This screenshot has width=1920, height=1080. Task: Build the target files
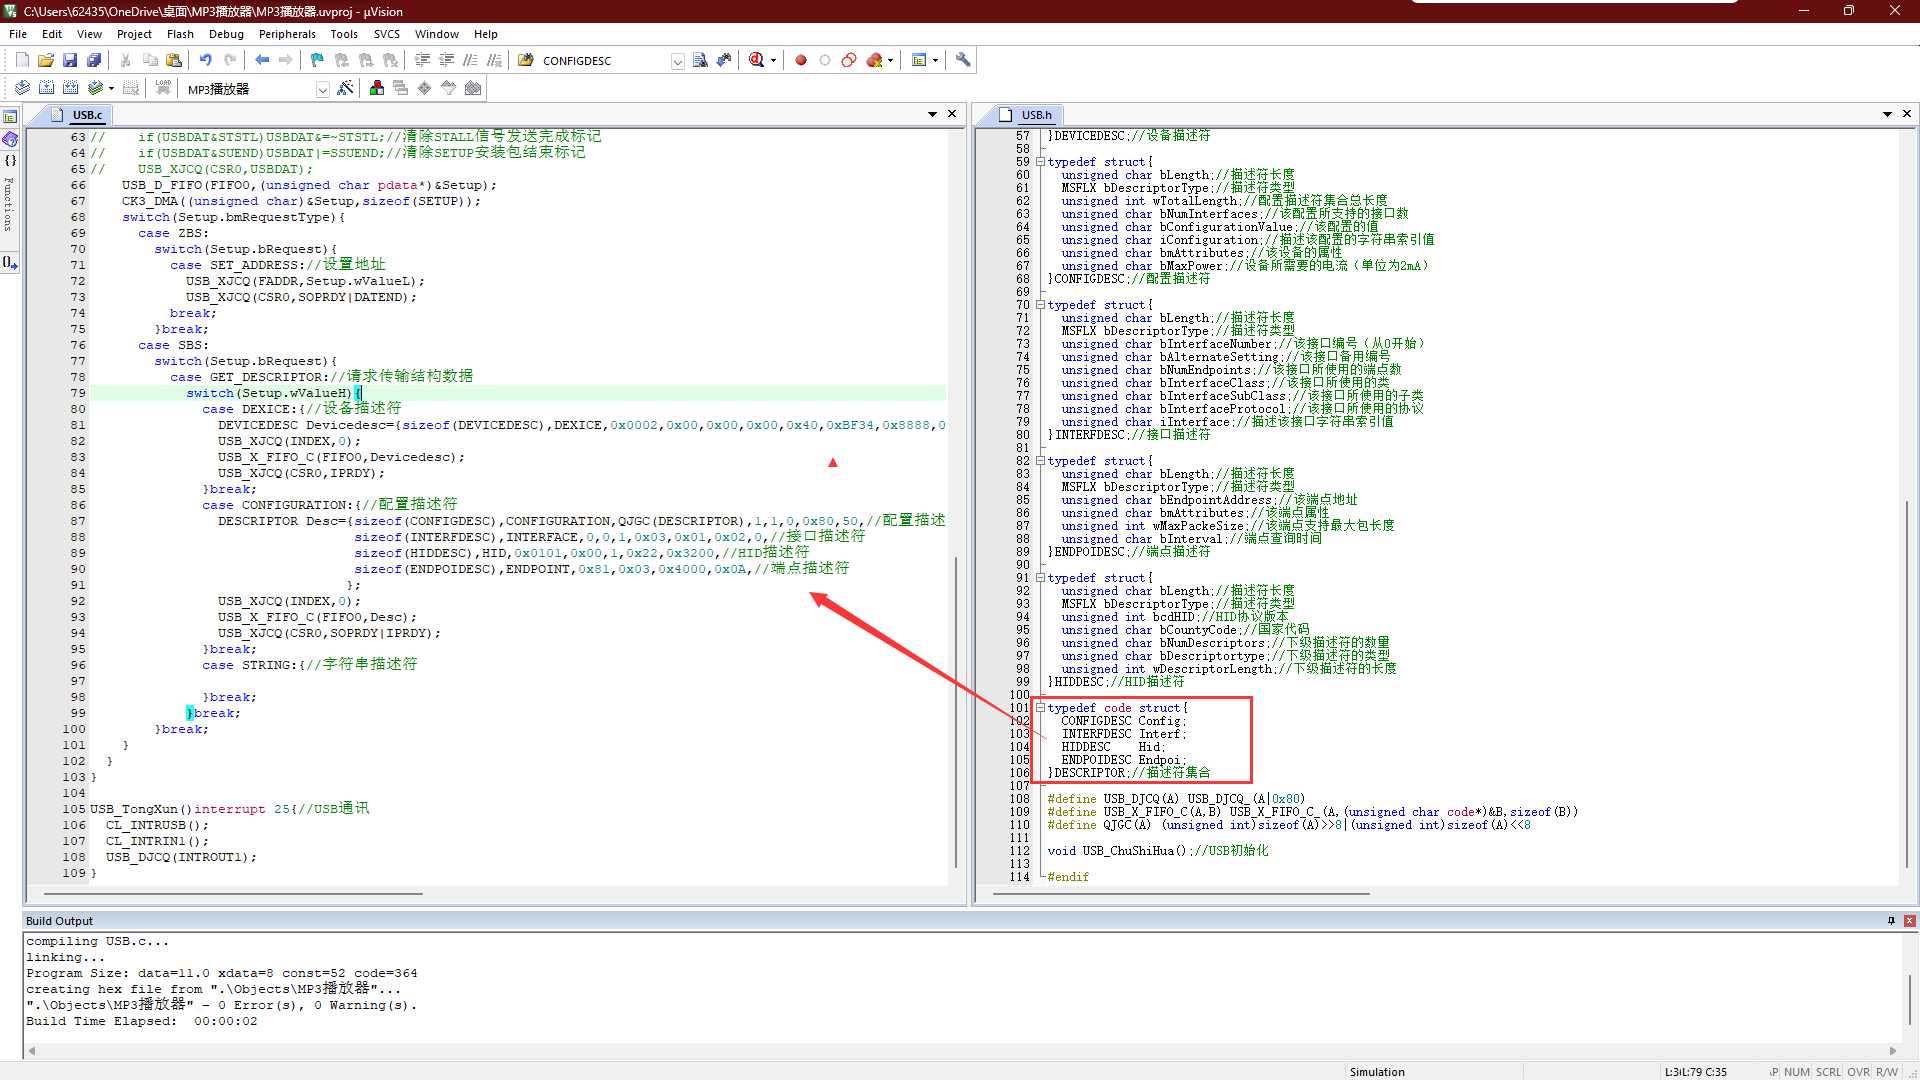(46, 88)
